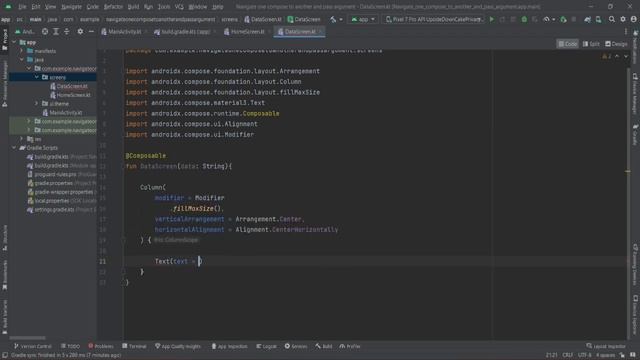640x360 pixels.
Task: Open the Tools menu
Action: click(x=164, y=7)
